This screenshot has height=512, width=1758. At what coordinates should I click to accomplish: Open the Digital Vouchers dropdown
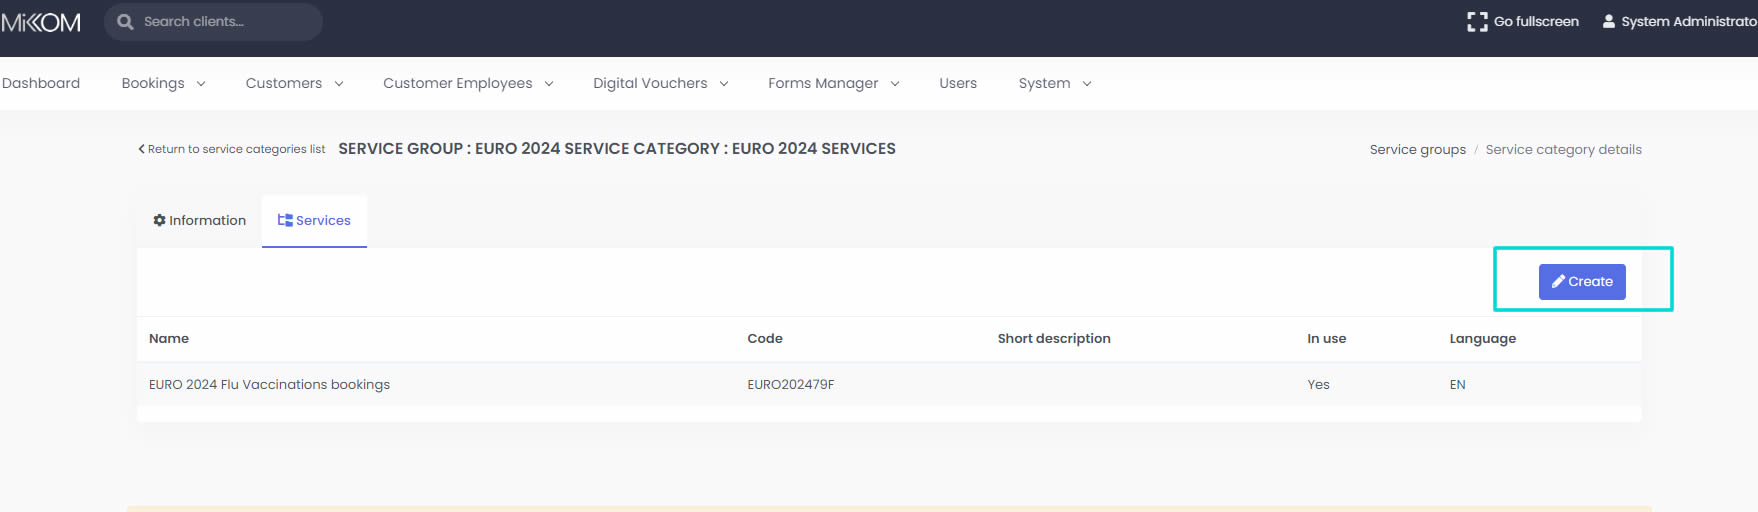click(660, 83)
